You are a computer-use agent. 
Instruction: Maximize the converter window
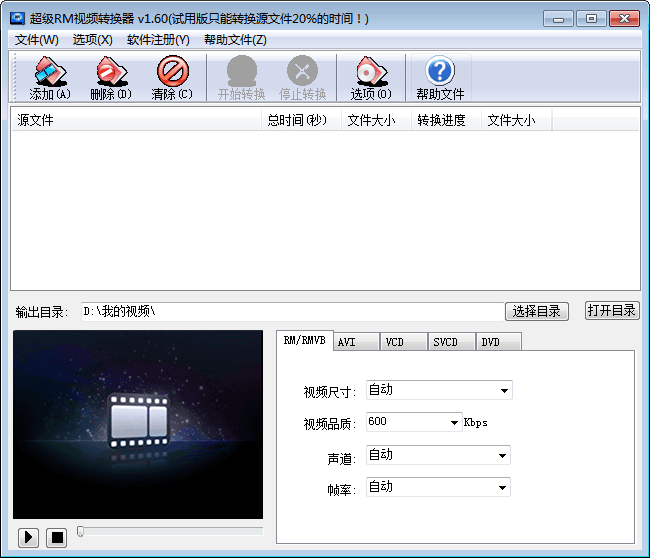point(591,19)
